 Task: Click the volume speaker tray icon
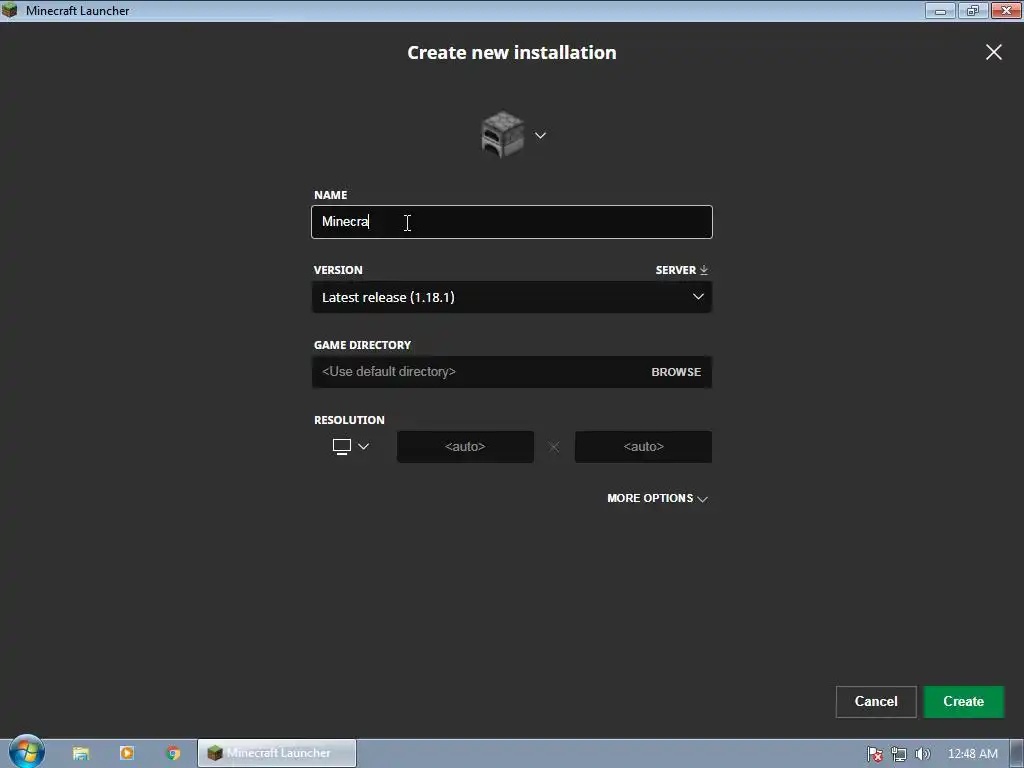tap(923, 754)
